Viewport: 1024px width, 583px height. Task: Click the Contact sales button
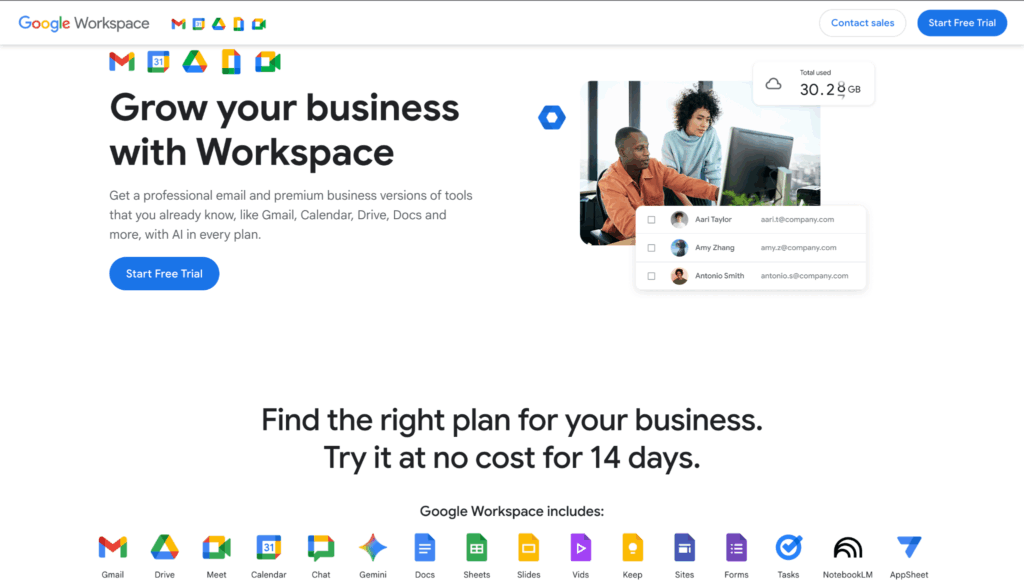862,23
